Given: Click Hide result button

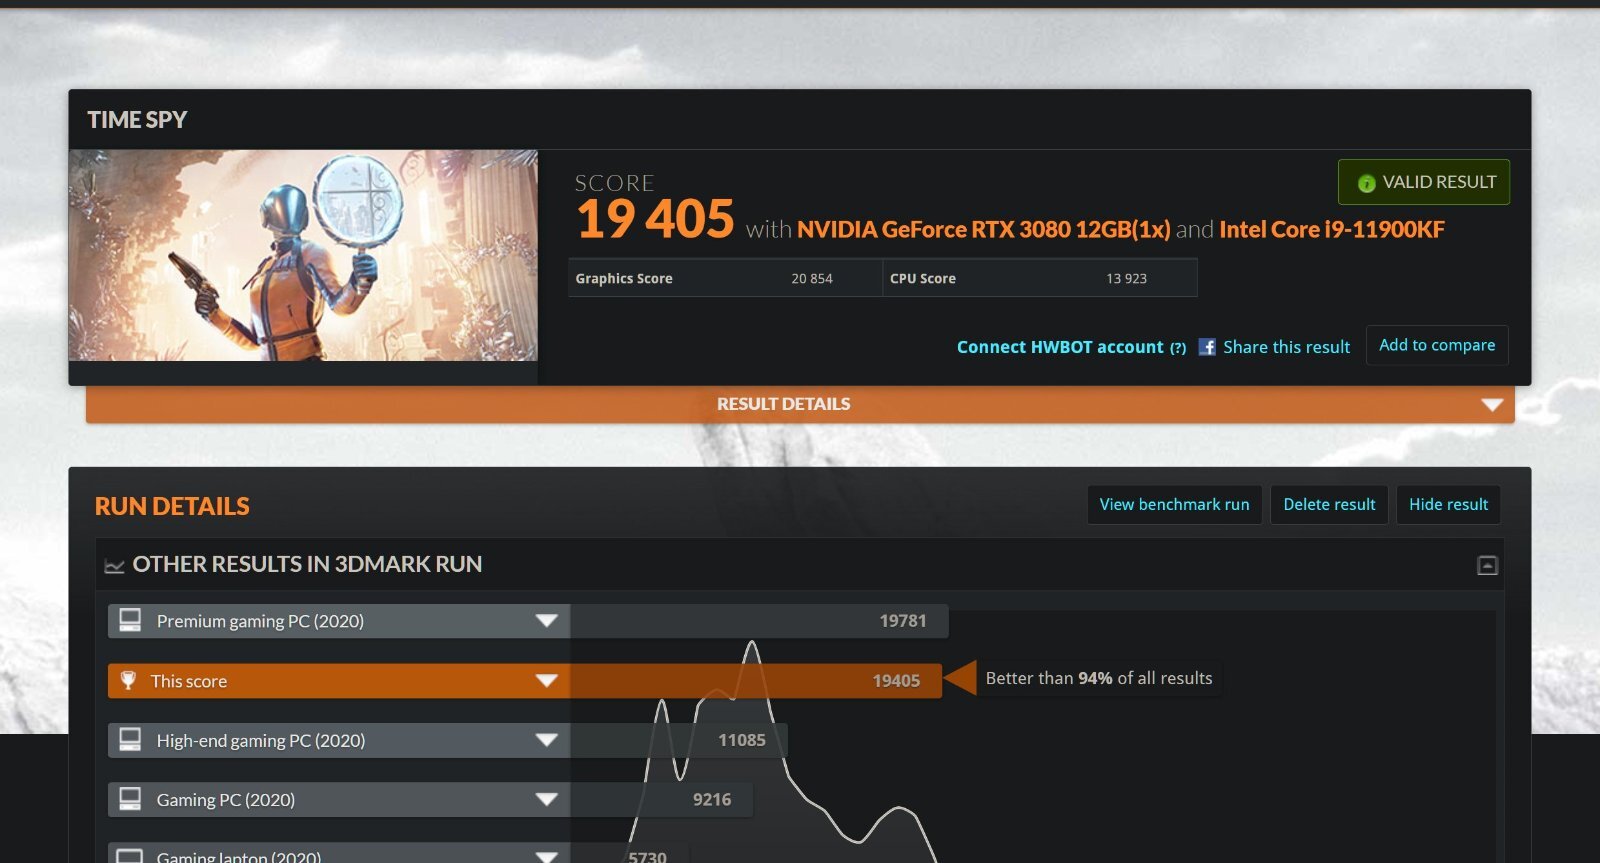Looking at the screenshot, I should click(x=1448, y=504).
